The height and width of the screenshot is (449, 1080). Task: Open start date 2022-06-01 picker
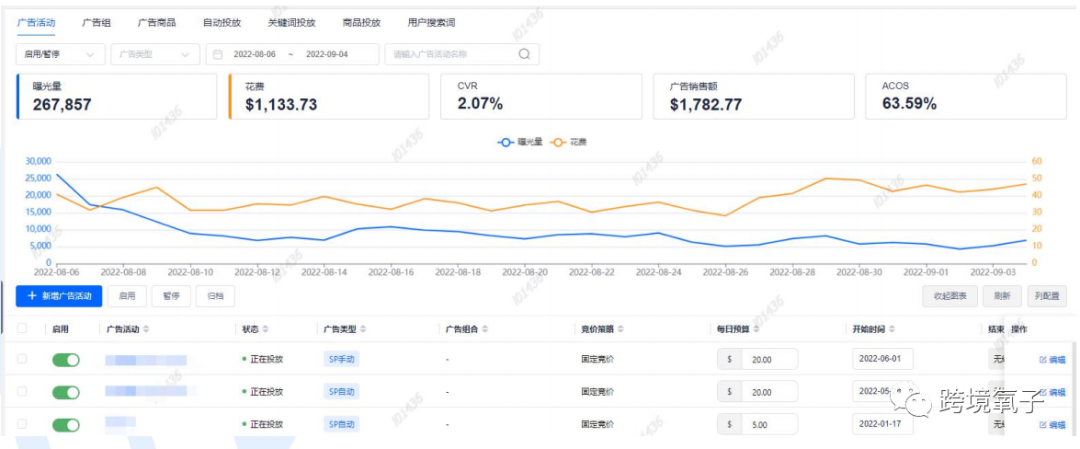pyautogui.click(x=883, y=359)
